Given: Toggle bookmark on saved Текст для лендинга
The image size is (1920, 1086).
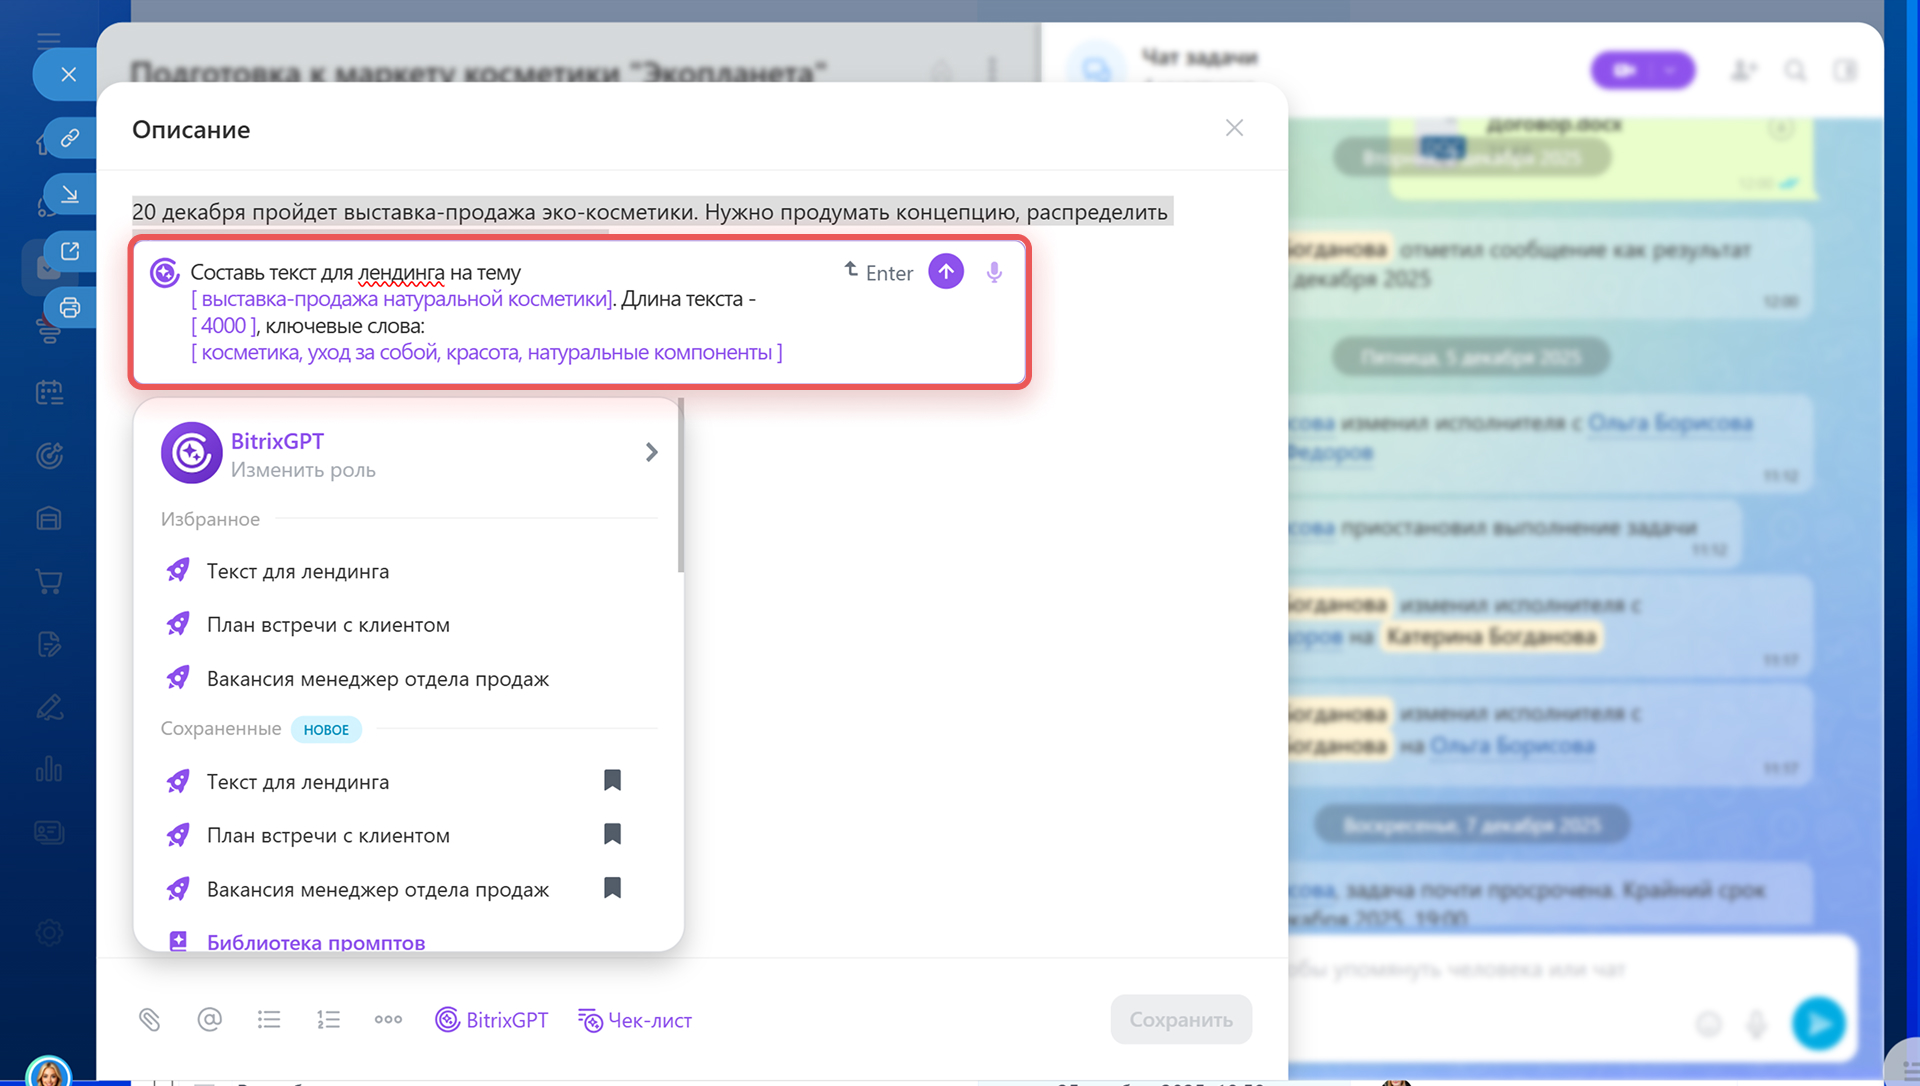Looking at the screenshot, I should point(613,781).
